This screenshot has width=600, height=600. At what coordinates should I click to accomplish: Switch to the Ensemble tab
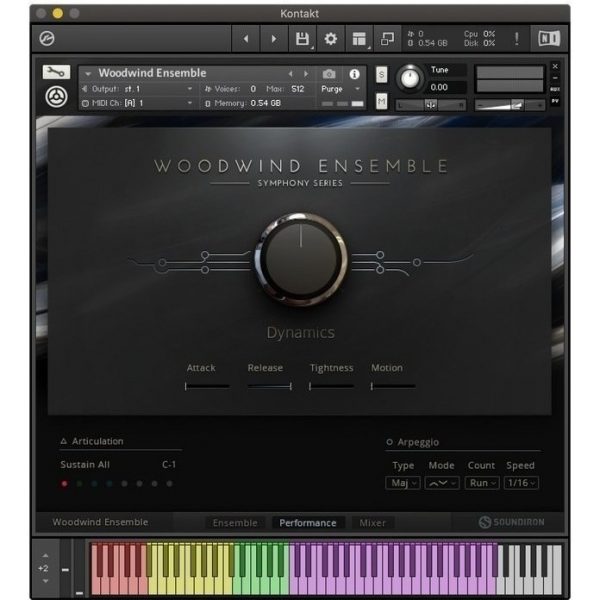click(x=235, y=523)
